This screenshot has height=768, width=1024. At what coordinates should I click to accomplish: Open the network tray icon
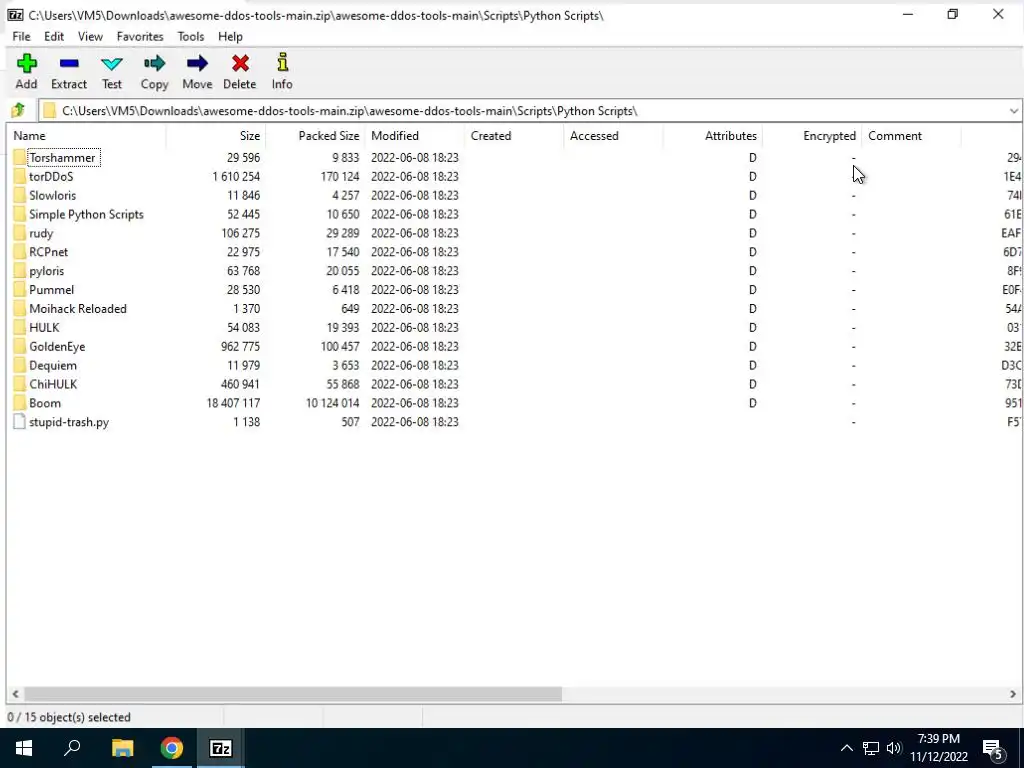point(871,748)
